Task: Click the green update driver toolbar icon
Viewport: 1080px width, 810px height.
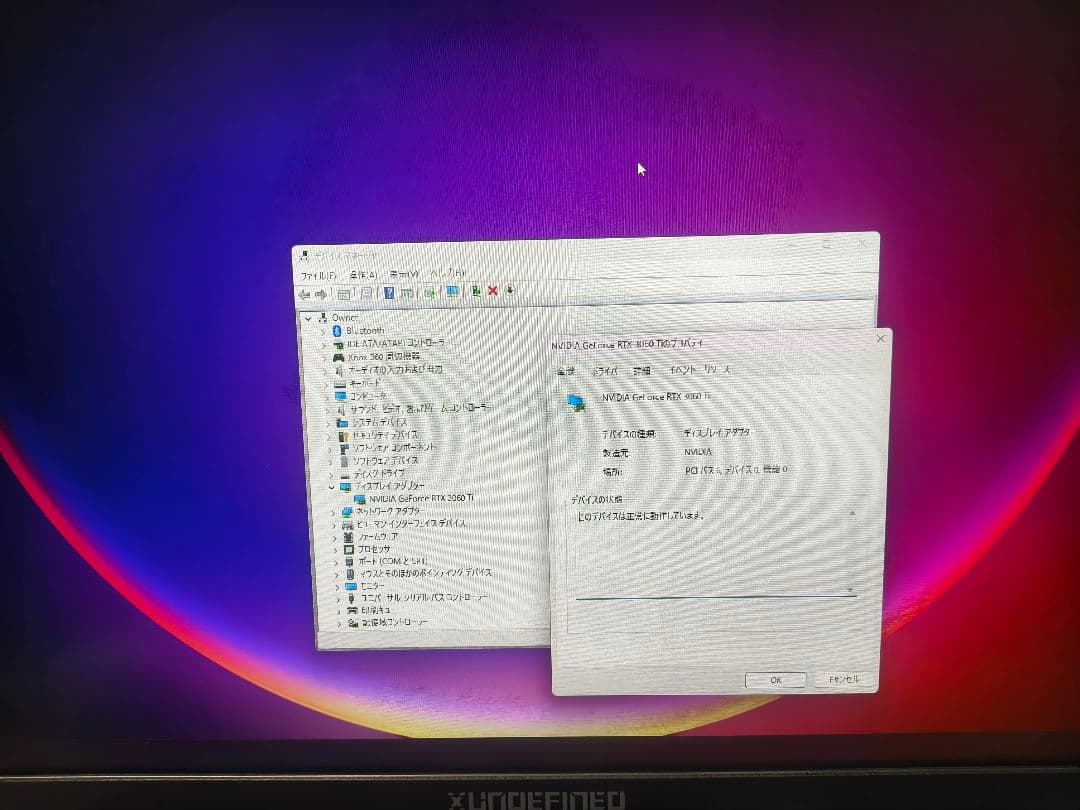Action: pos(475,291)
